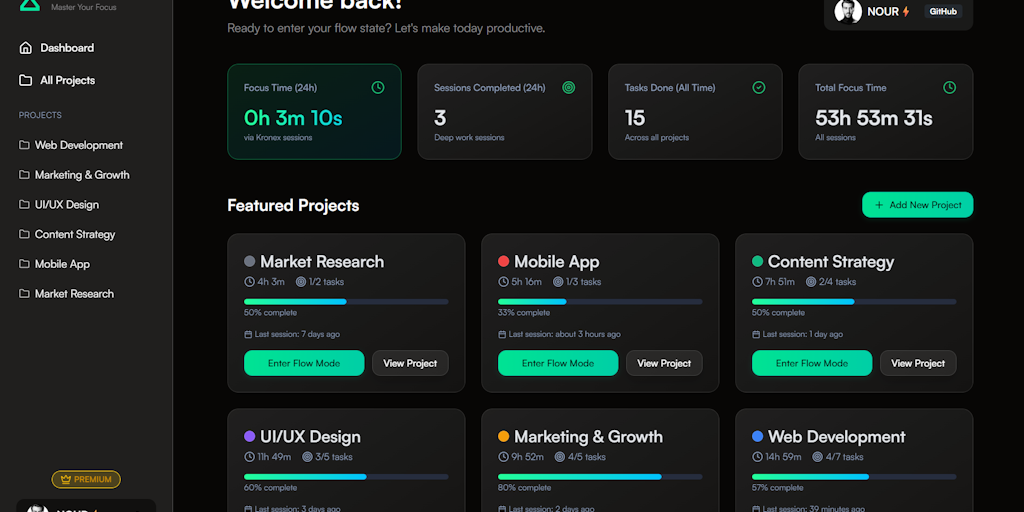
Task: Click Web Development 57% progress bar
Action: tap(854, 477)
